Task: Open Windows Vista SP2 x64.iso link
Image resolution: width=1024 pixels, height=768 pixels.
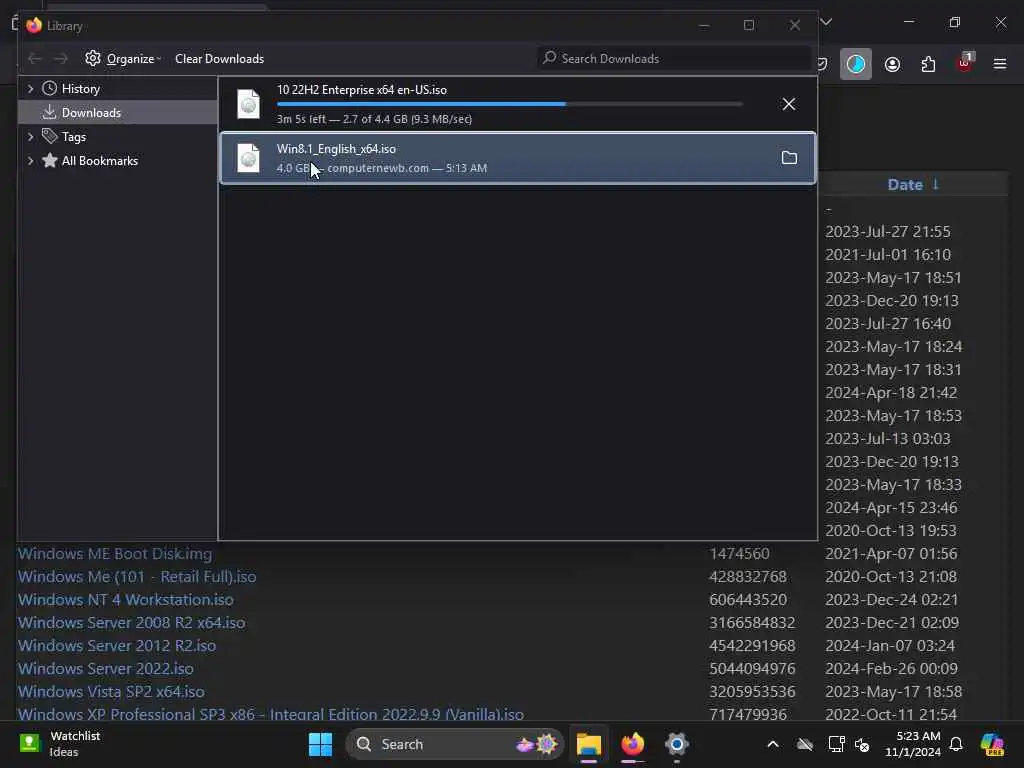Action: point(111,692)
